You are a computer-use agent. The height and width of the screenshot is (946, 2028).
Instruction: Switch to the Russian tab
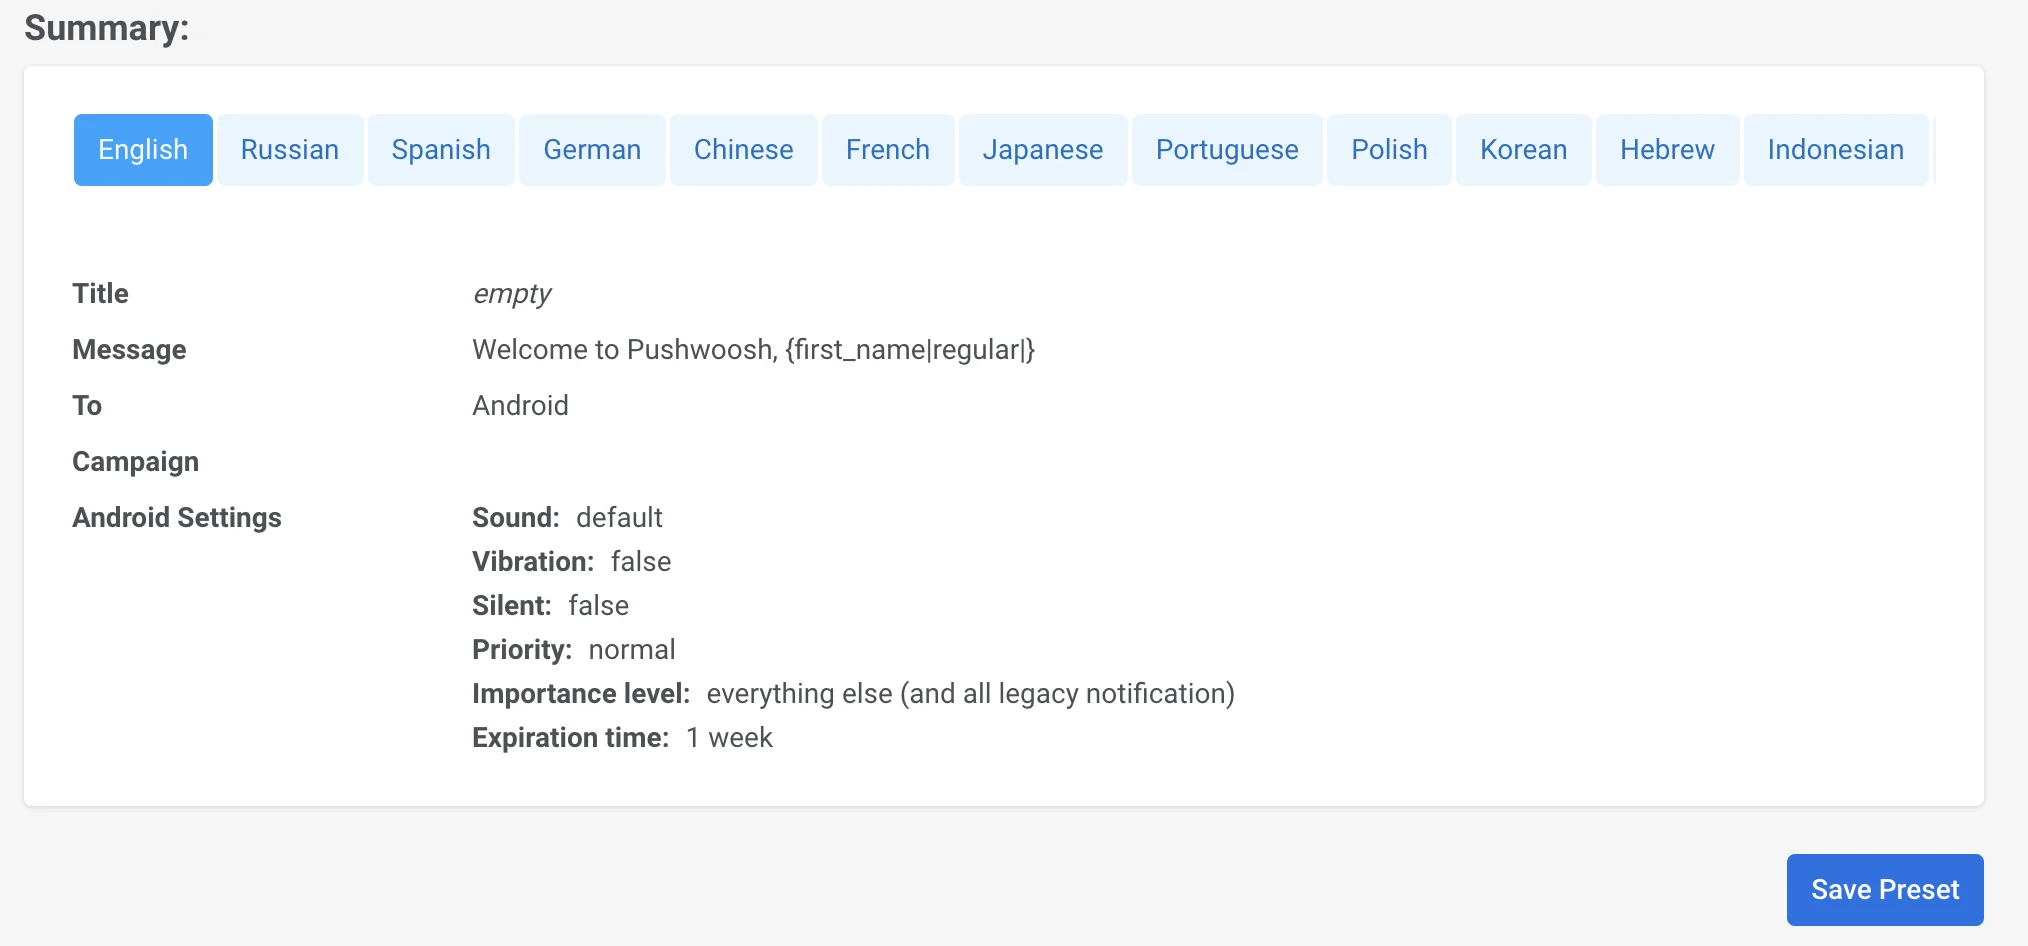point(290,150)
